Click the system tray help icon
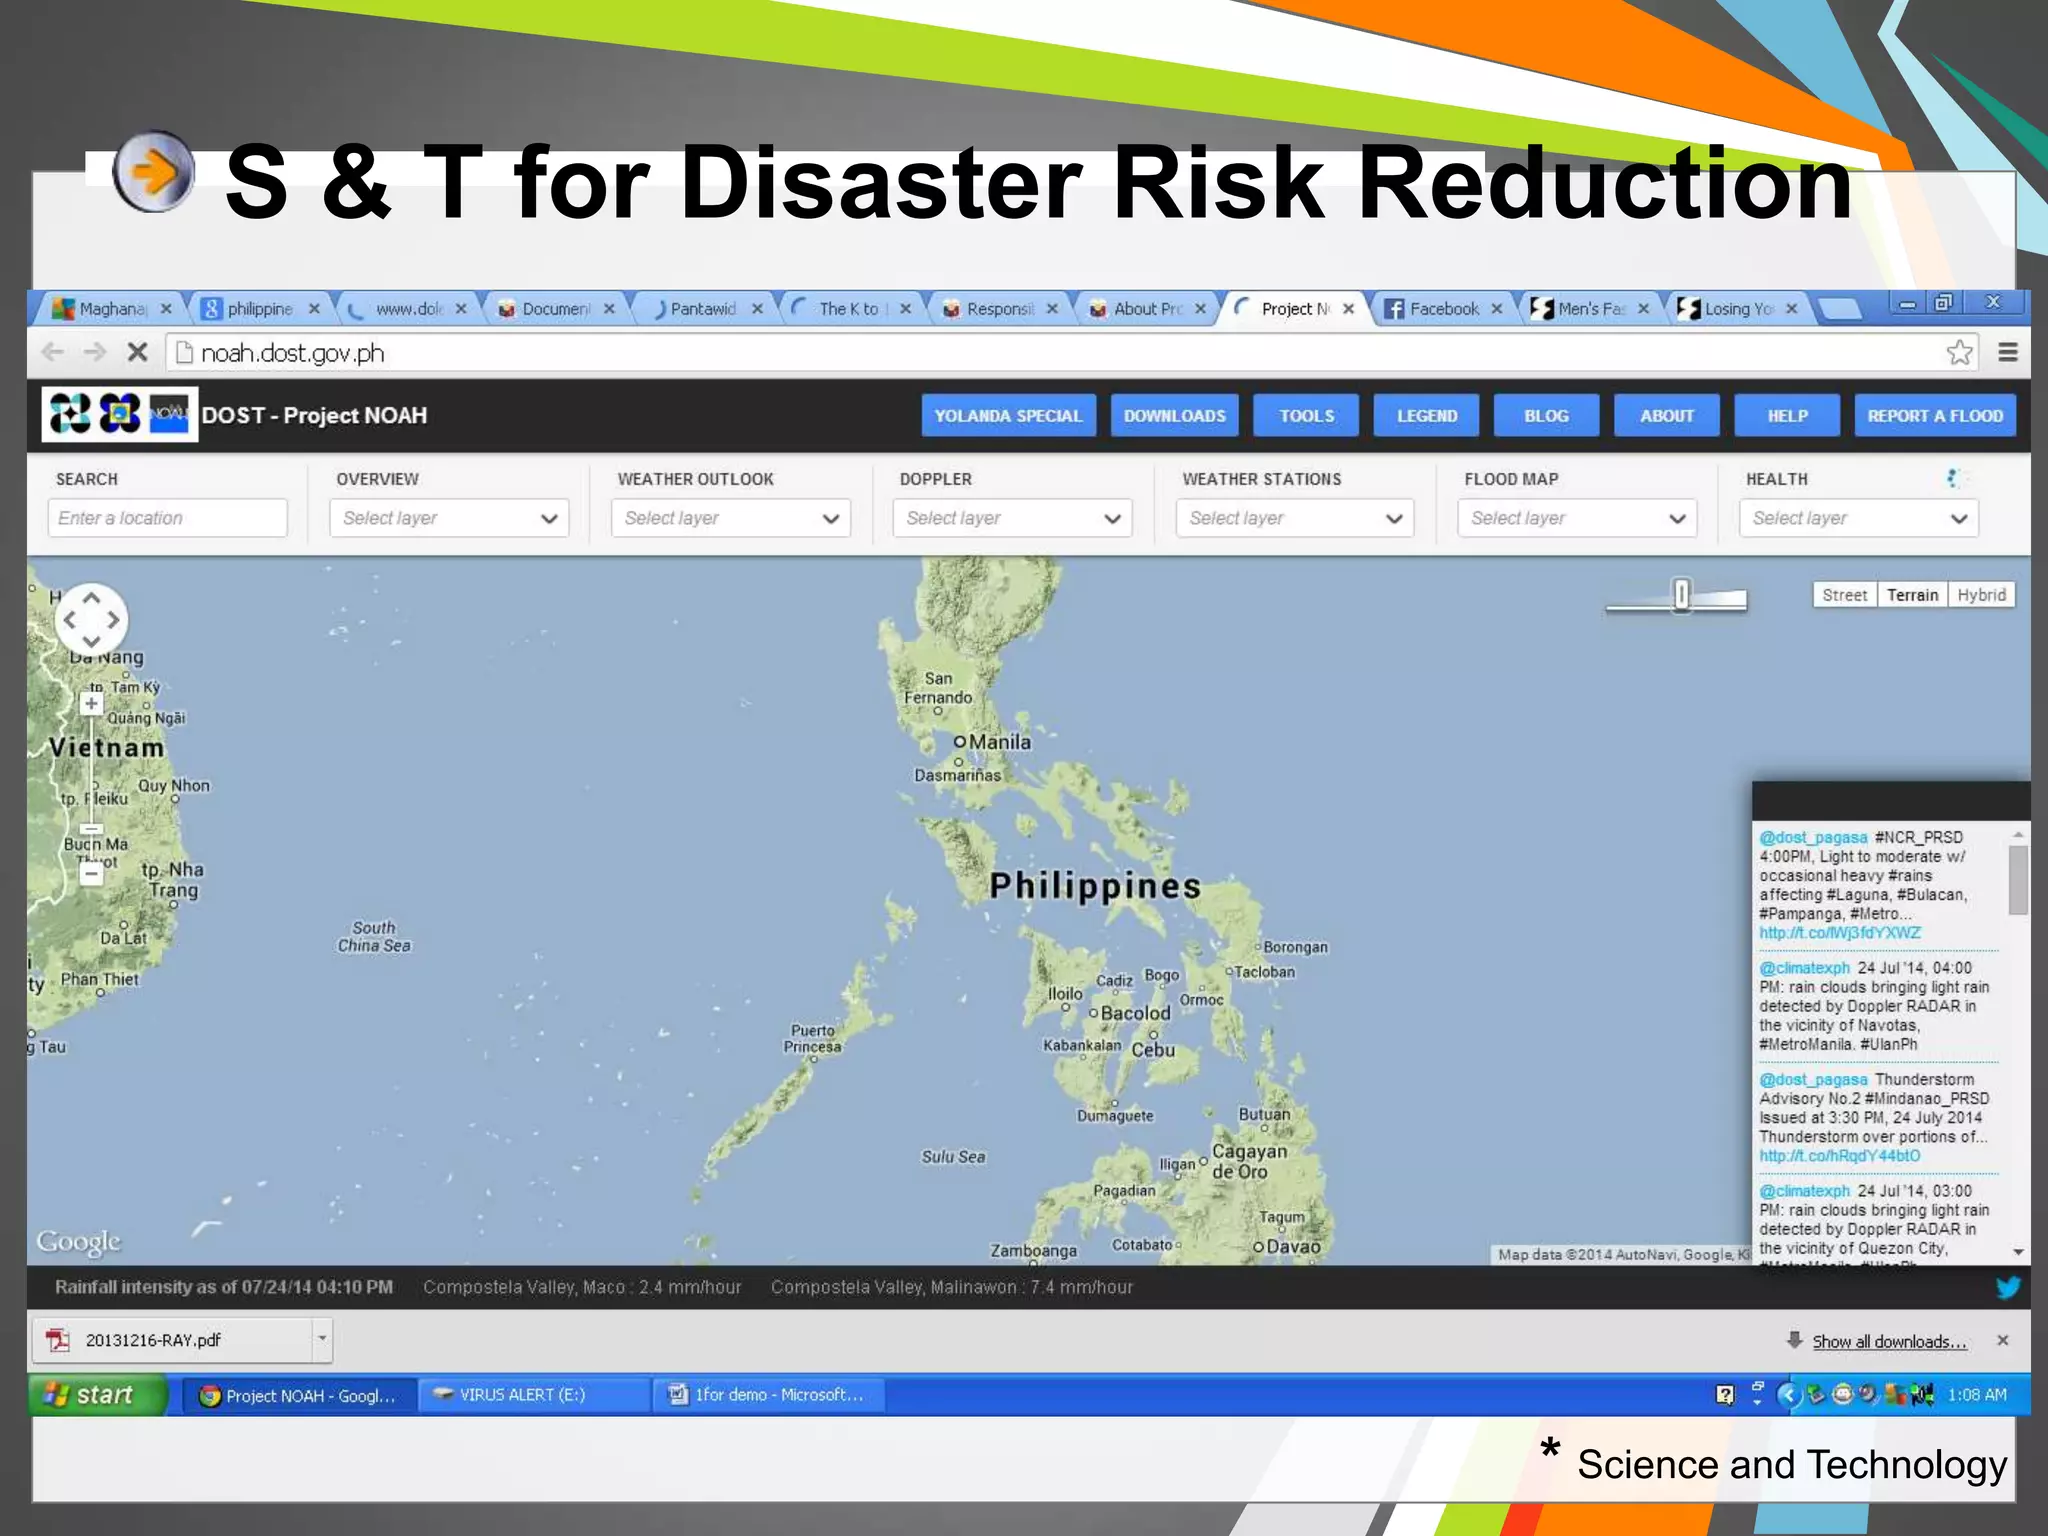The image size is (2048, 1536). point(1725,1394)
